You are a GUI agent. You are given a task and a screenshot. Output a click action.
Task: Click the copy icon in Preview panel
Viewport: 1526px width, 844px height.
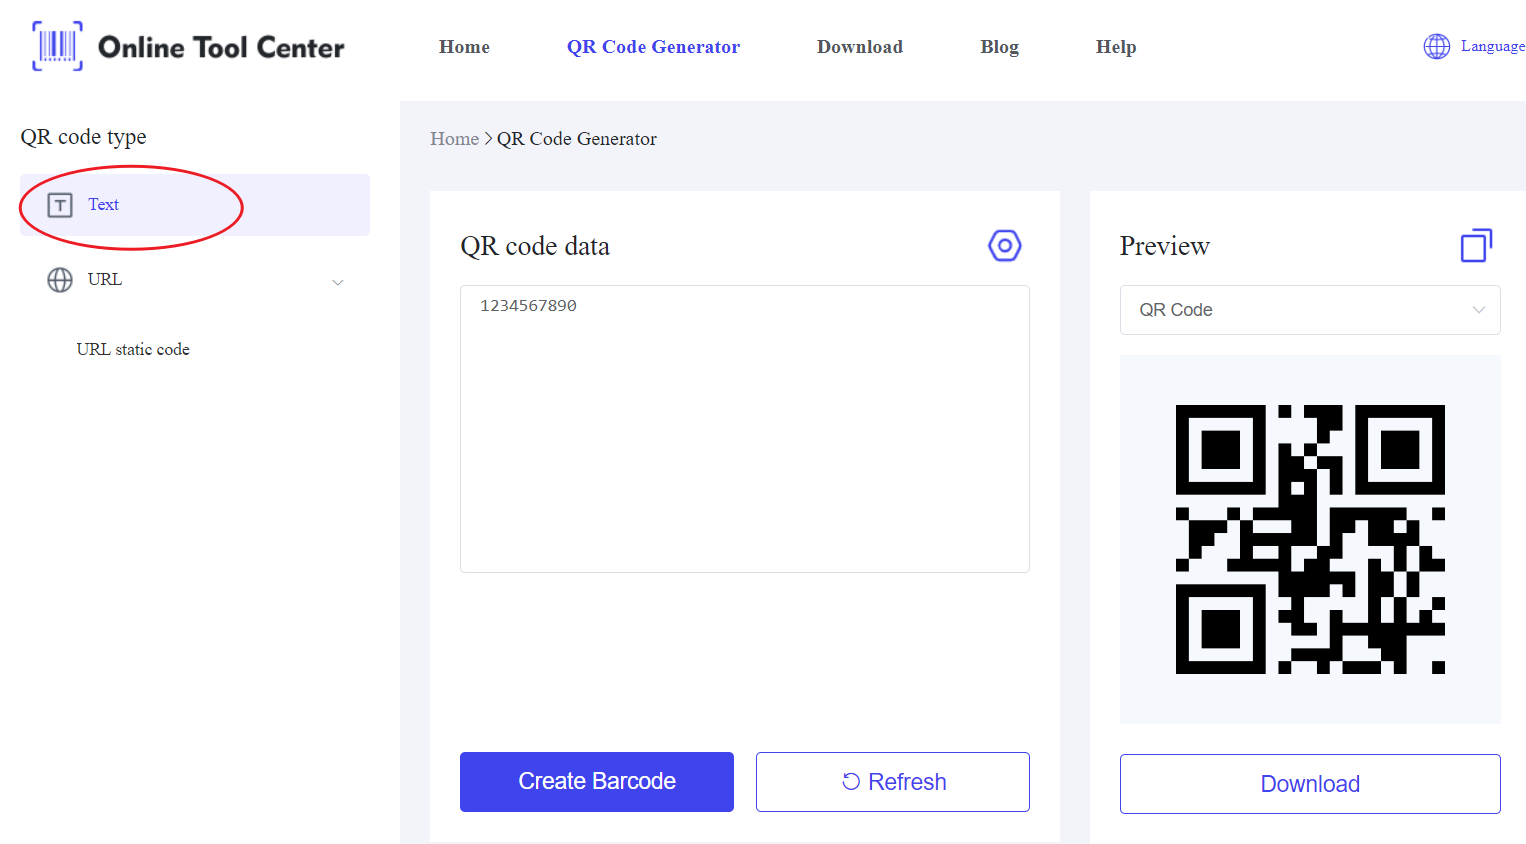(x=1476, y=245)
